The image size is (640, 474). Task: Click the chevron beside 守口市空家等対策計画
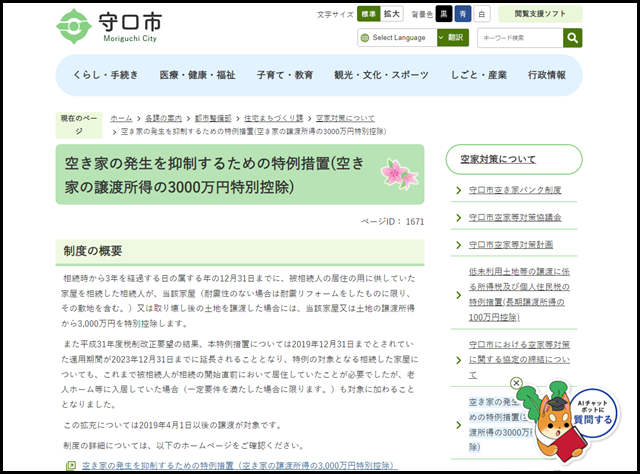point(459,245)
